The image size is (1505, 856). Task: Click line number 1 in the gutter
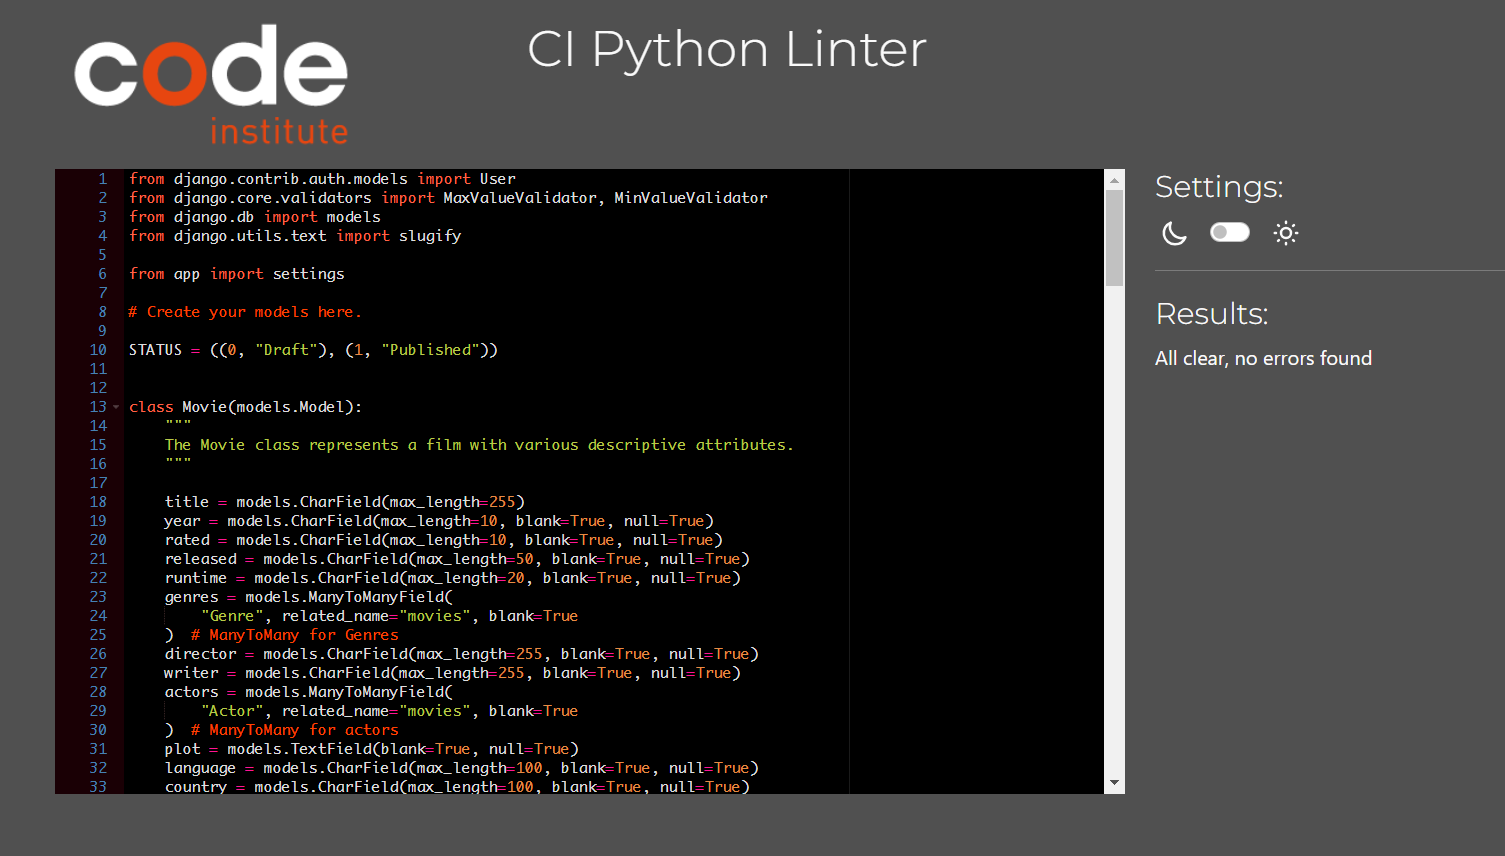(x=102, y=179)
